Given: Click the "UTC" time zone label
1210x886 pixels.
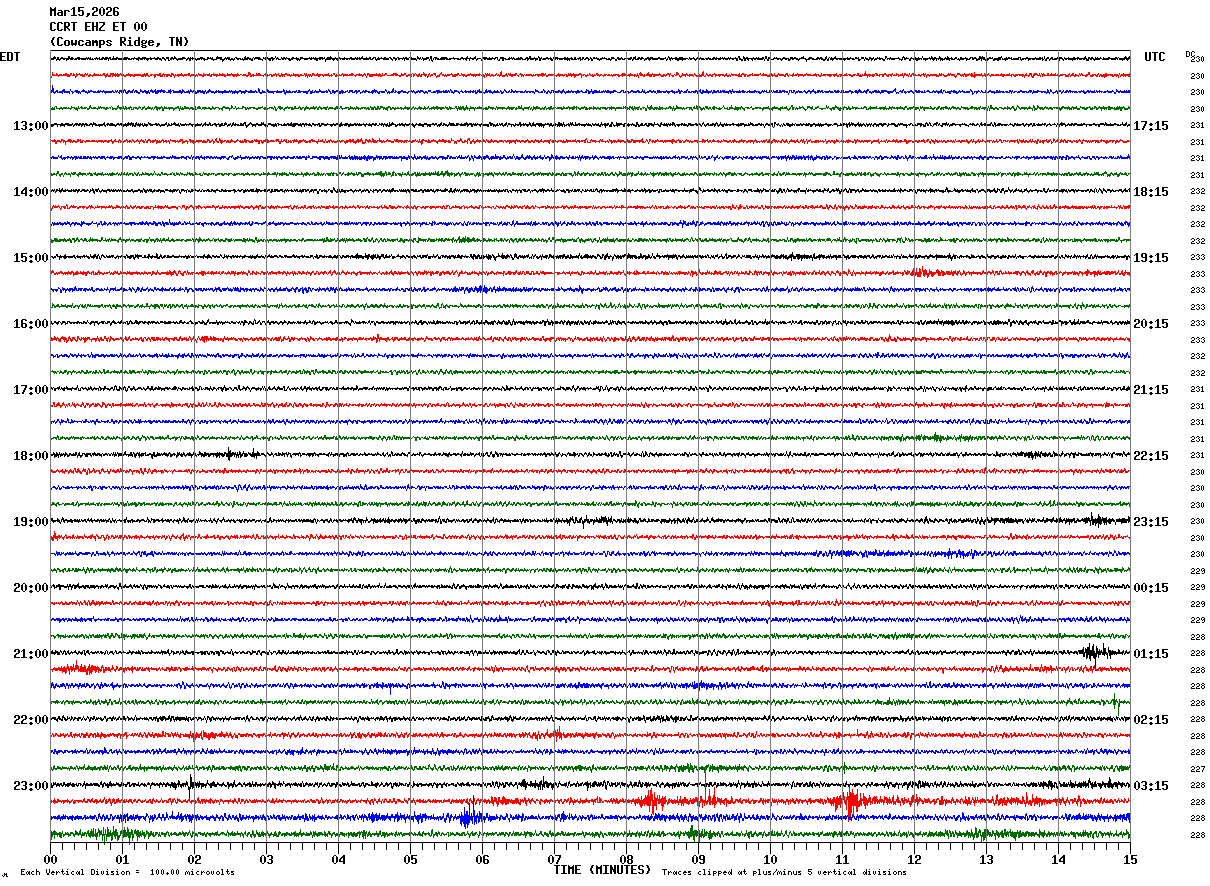Looking at the screenshot, I should (x=1155, y=57).
